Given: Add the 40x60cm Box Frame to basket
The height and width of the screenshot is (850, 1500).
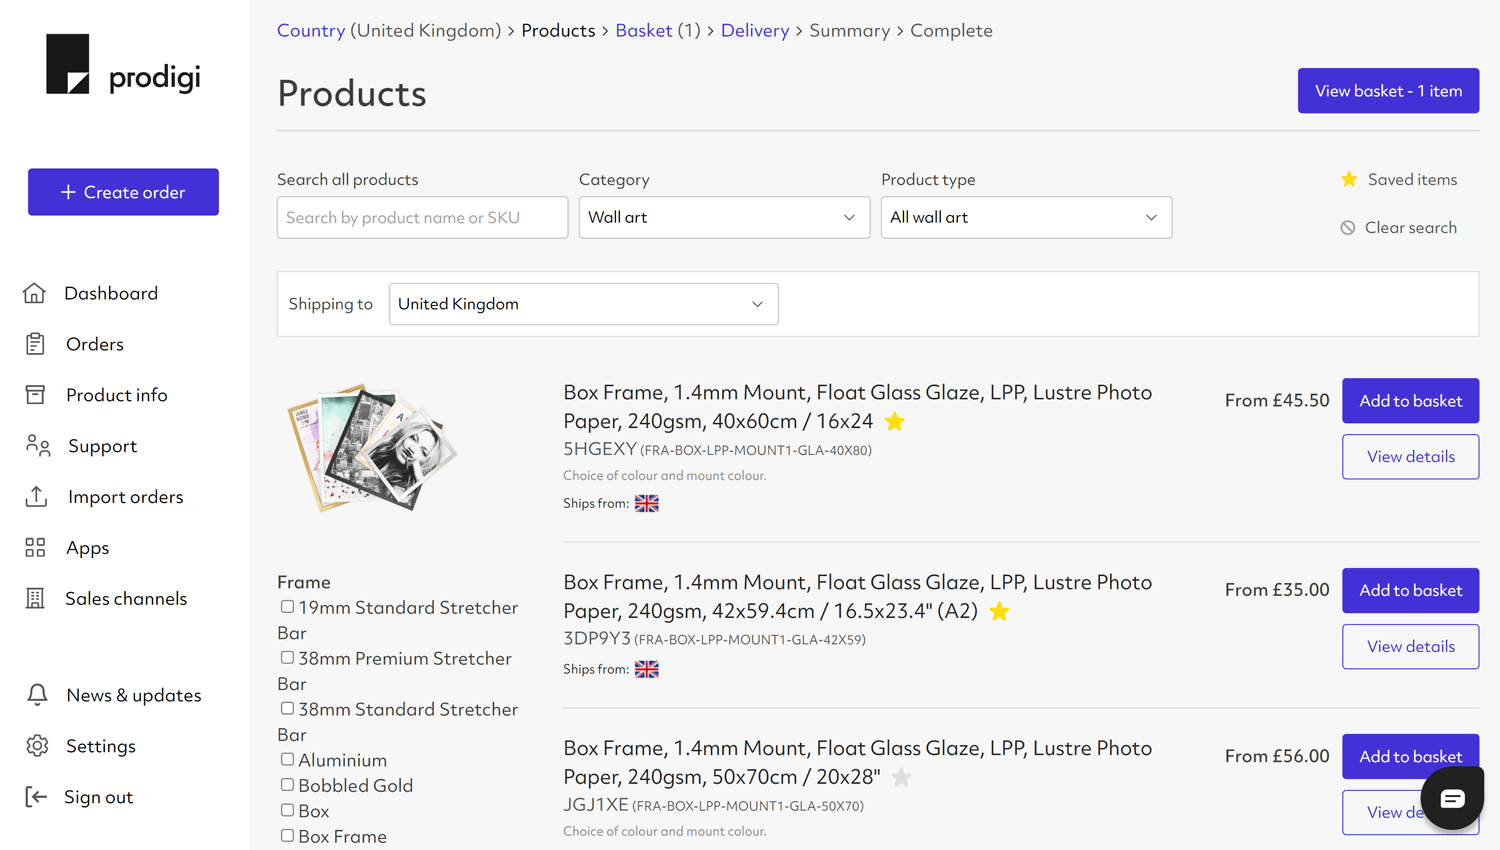Looking at the screenshot, I should tap(1410, 400).
